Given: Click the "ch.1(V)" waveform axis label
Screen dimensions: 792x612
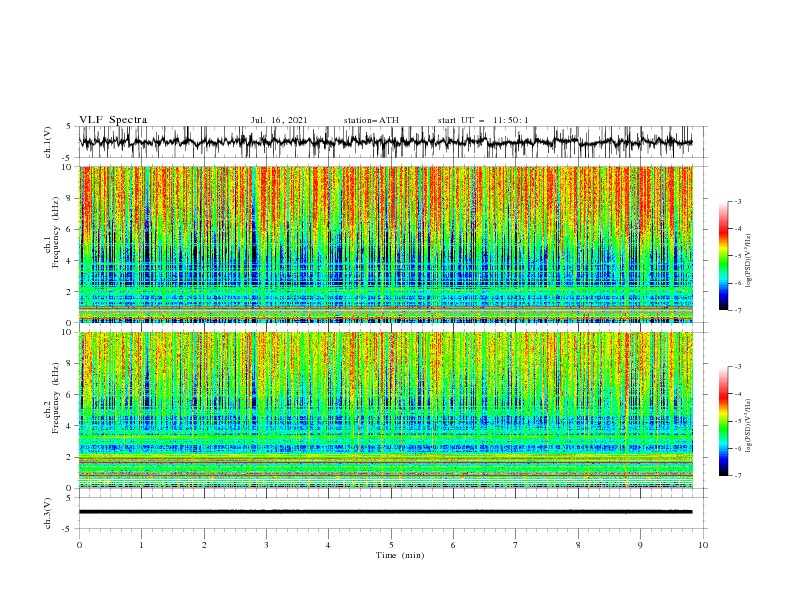Looking at the screenshot, I should [48, 142].
